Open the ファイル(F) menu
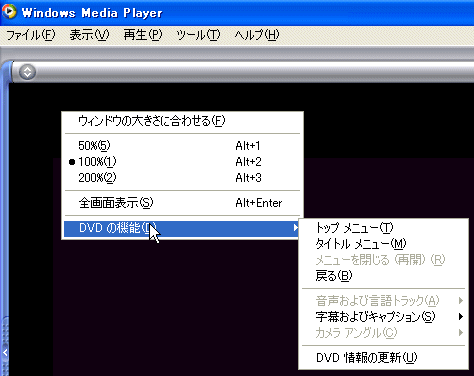Screen dimensions: 474x376 [31, 35]
